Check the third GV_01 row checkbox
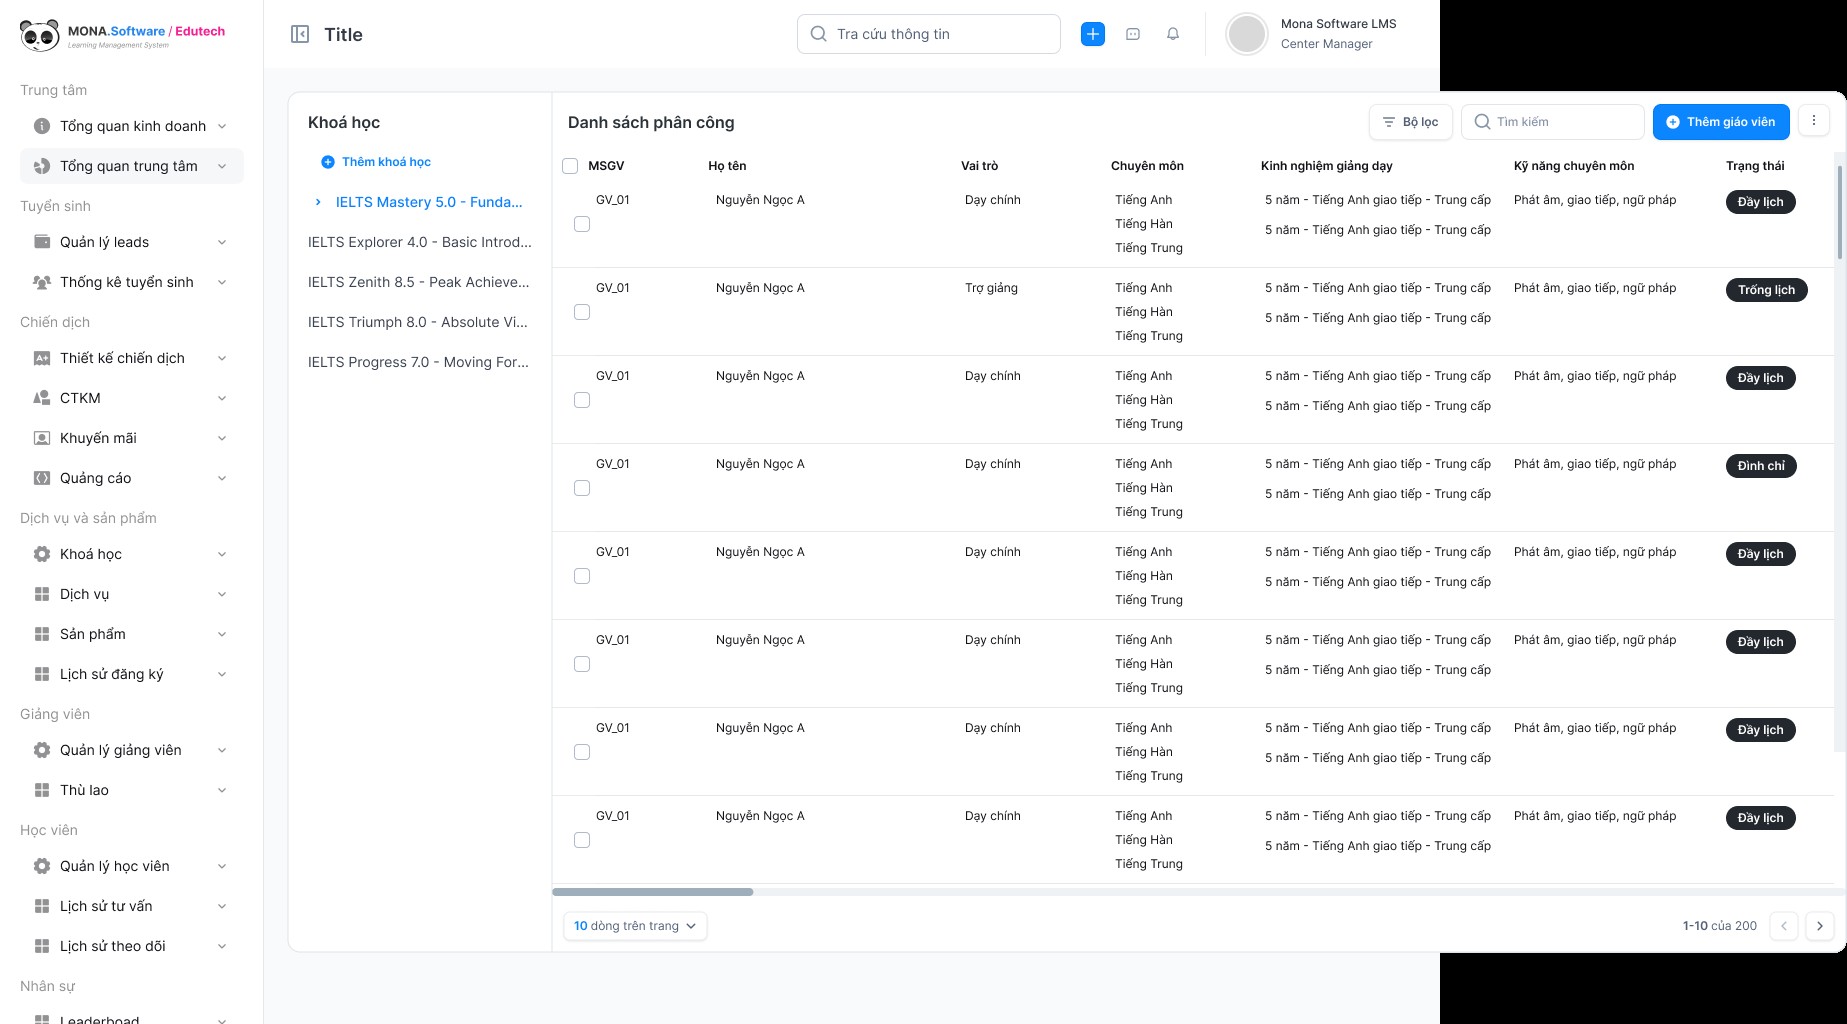 point(582,400)
